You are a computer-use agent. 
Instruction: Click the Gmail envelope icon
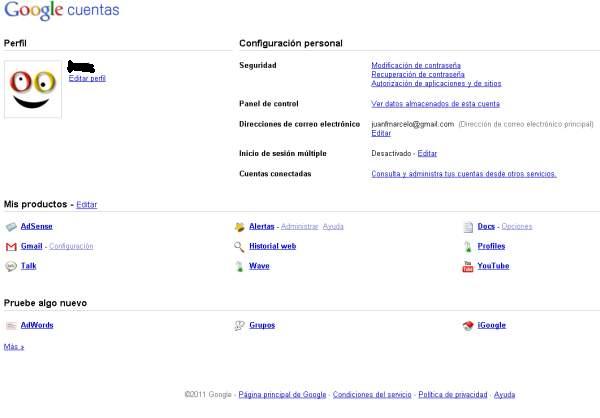pyautogui.click(x=11, y=246)
